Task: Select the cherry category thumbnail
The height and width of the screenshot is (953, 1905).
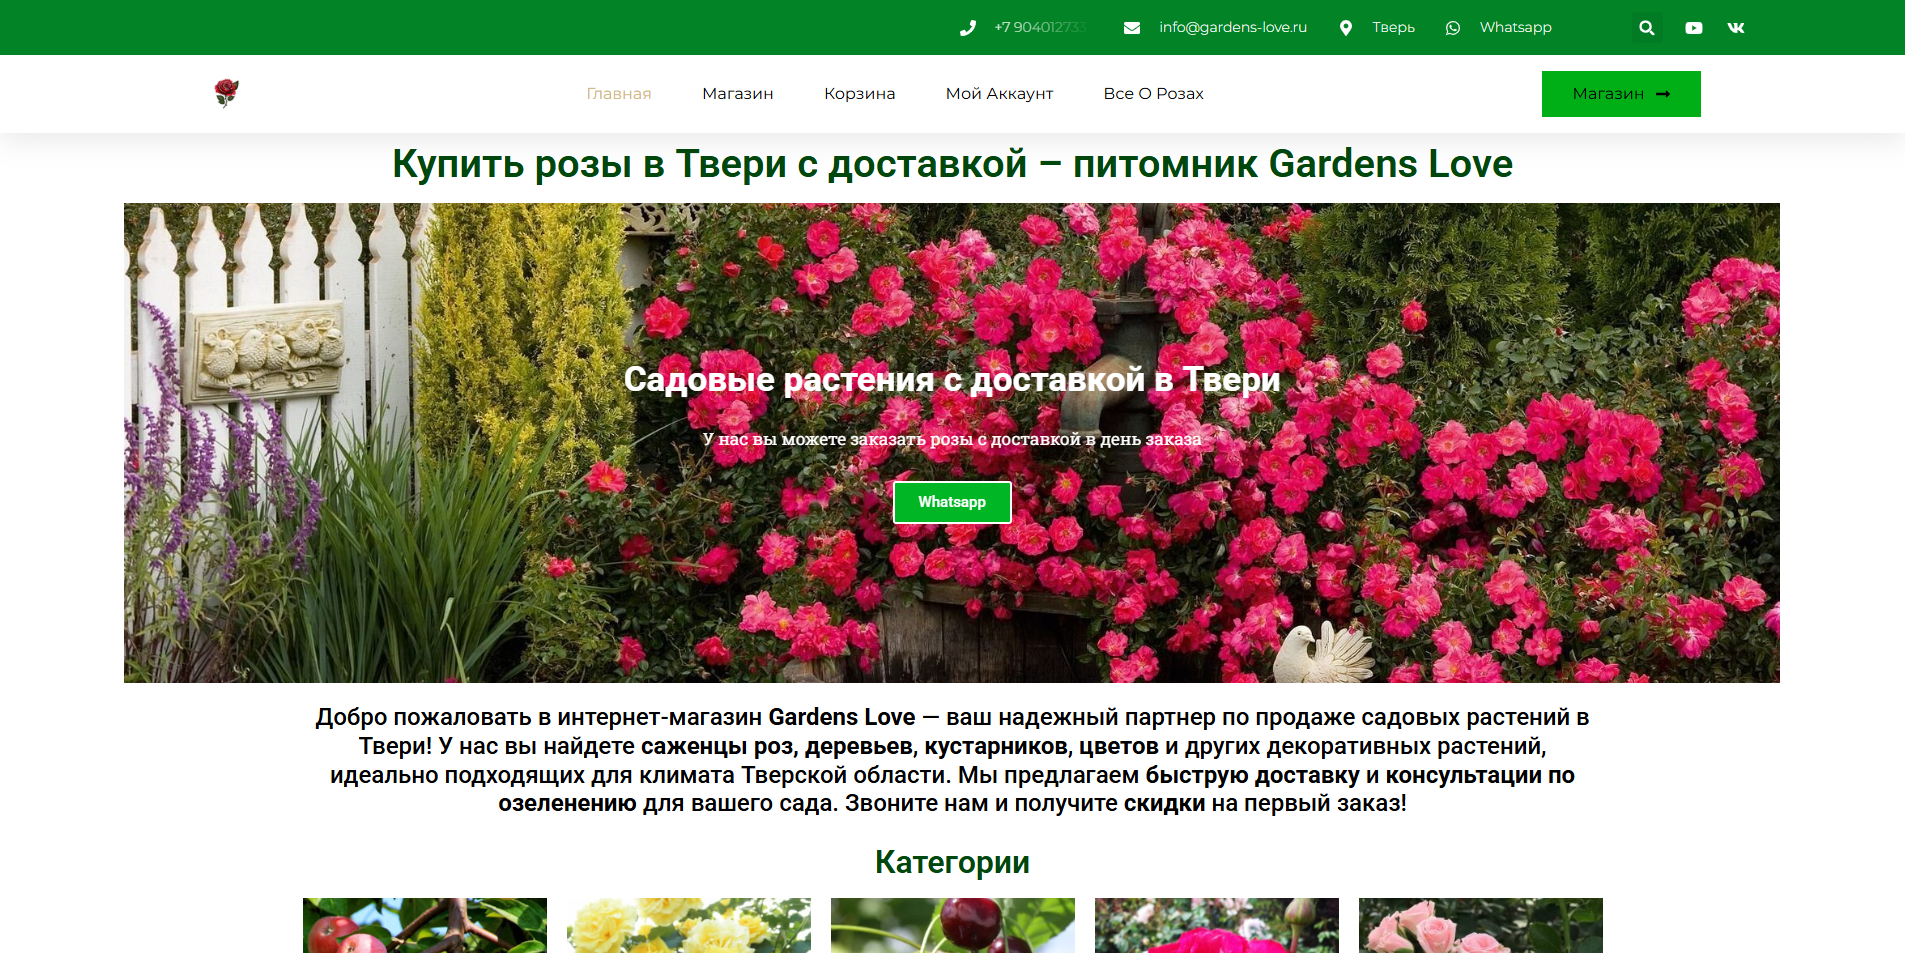Action: [x=953, y=925]
